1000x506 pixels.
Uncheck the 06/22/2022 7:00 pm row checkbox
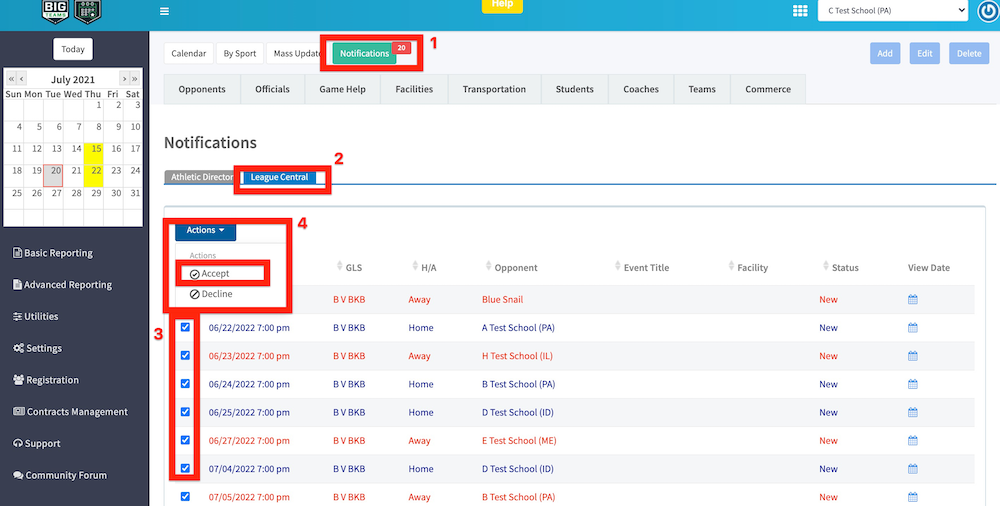(185, 327)
